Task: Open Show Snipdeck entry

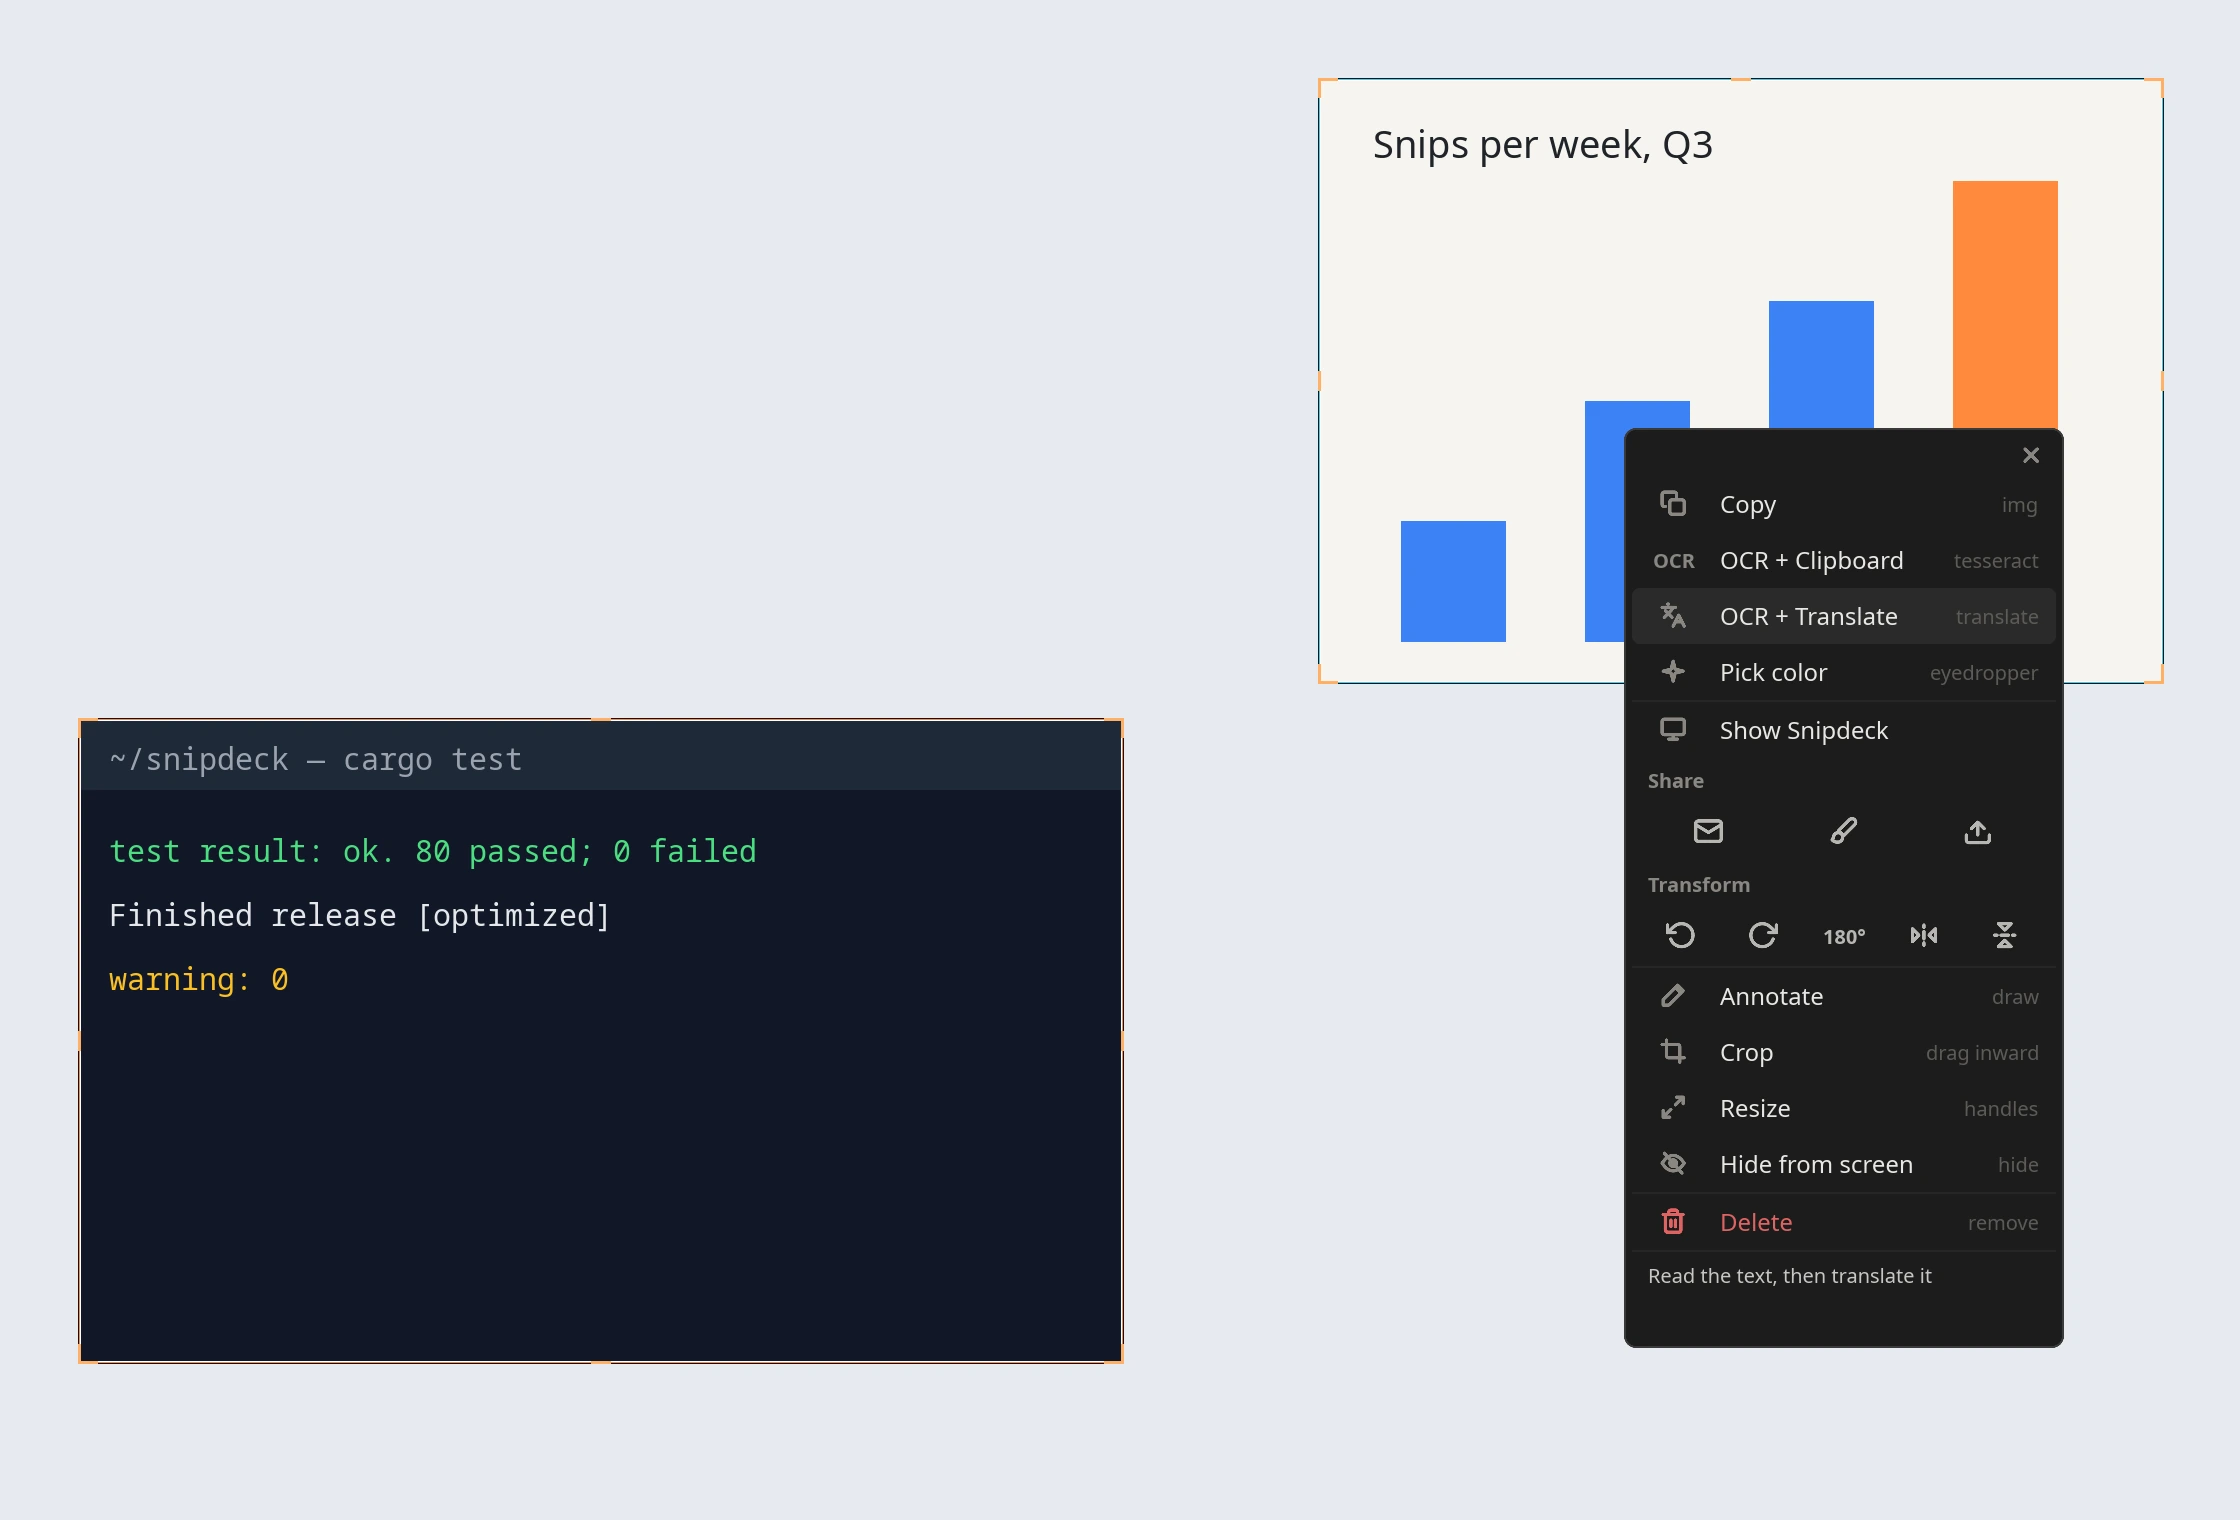Action: tap(1844, 731)
